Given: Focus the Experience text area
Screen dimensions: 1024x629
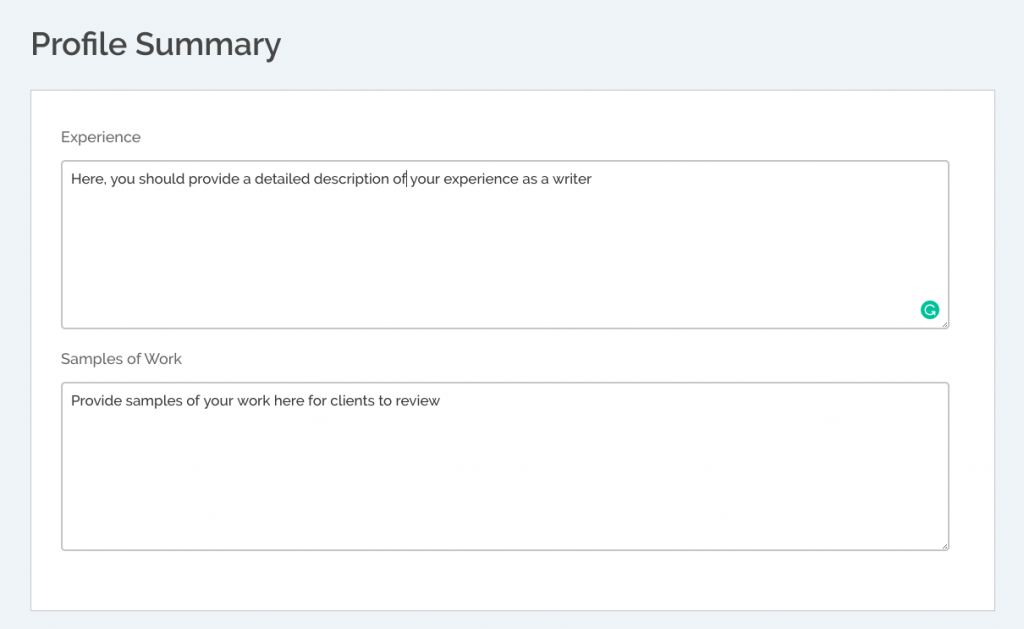Looking at the screenshot, I should [x=505, y=244].
